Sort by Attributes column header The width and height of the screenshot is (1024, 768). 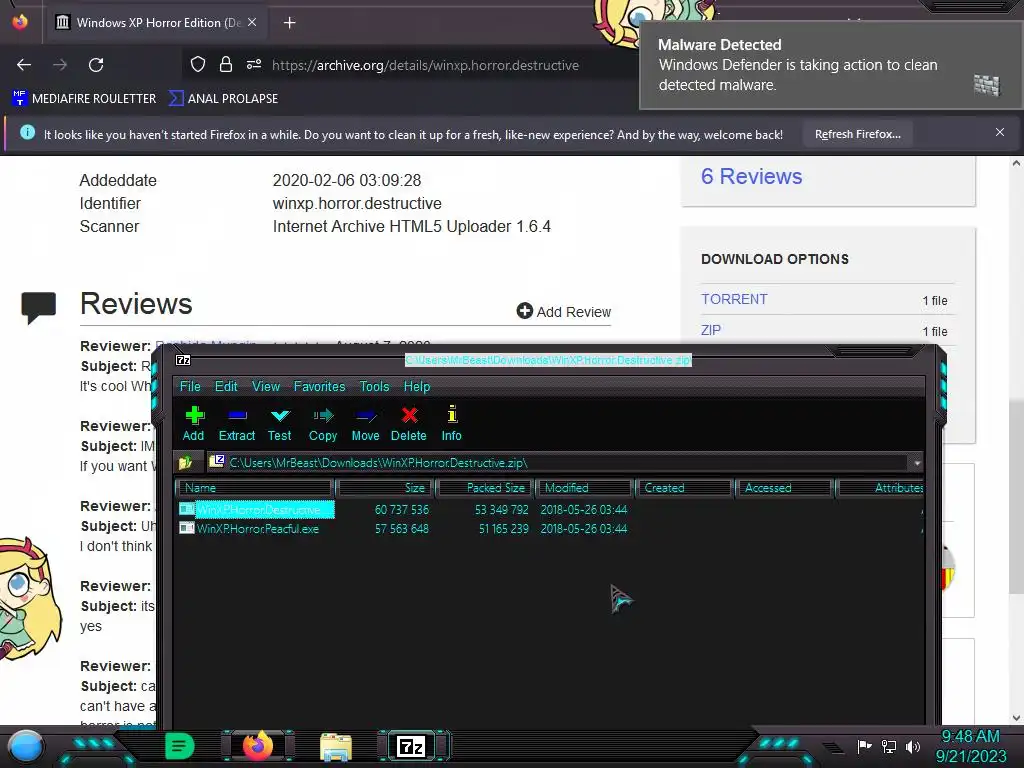(x=880, y=488)
